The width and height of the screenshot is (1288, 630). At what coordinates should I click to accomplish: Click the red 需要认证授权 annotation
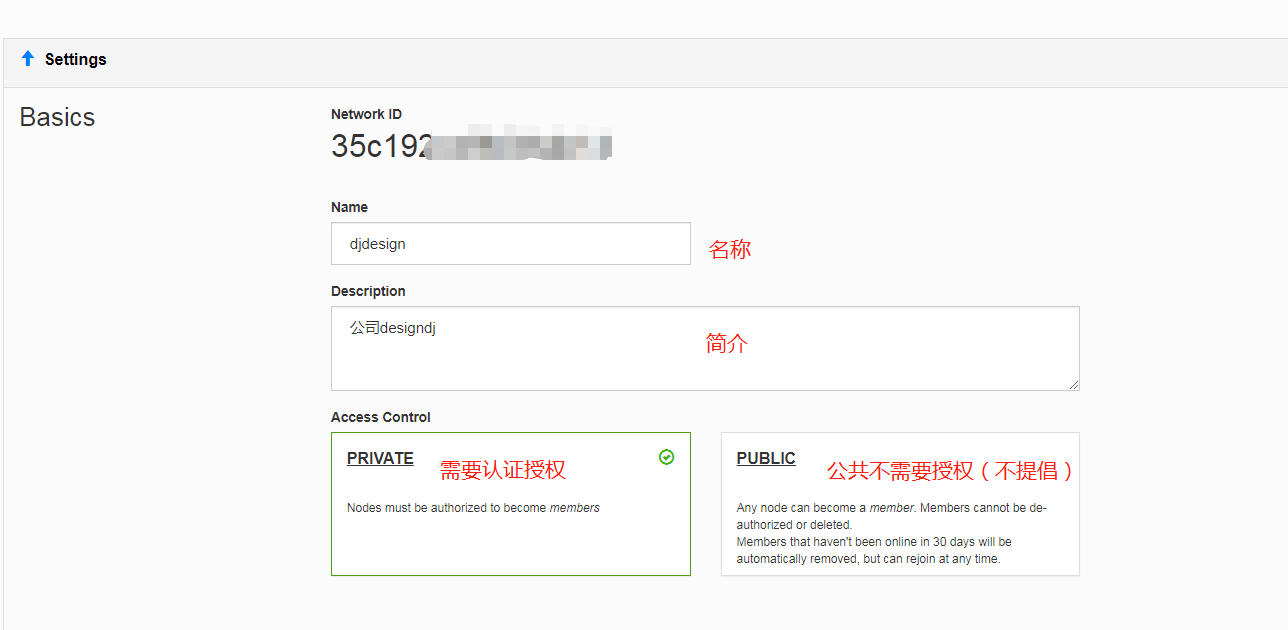tap(503, 470)
